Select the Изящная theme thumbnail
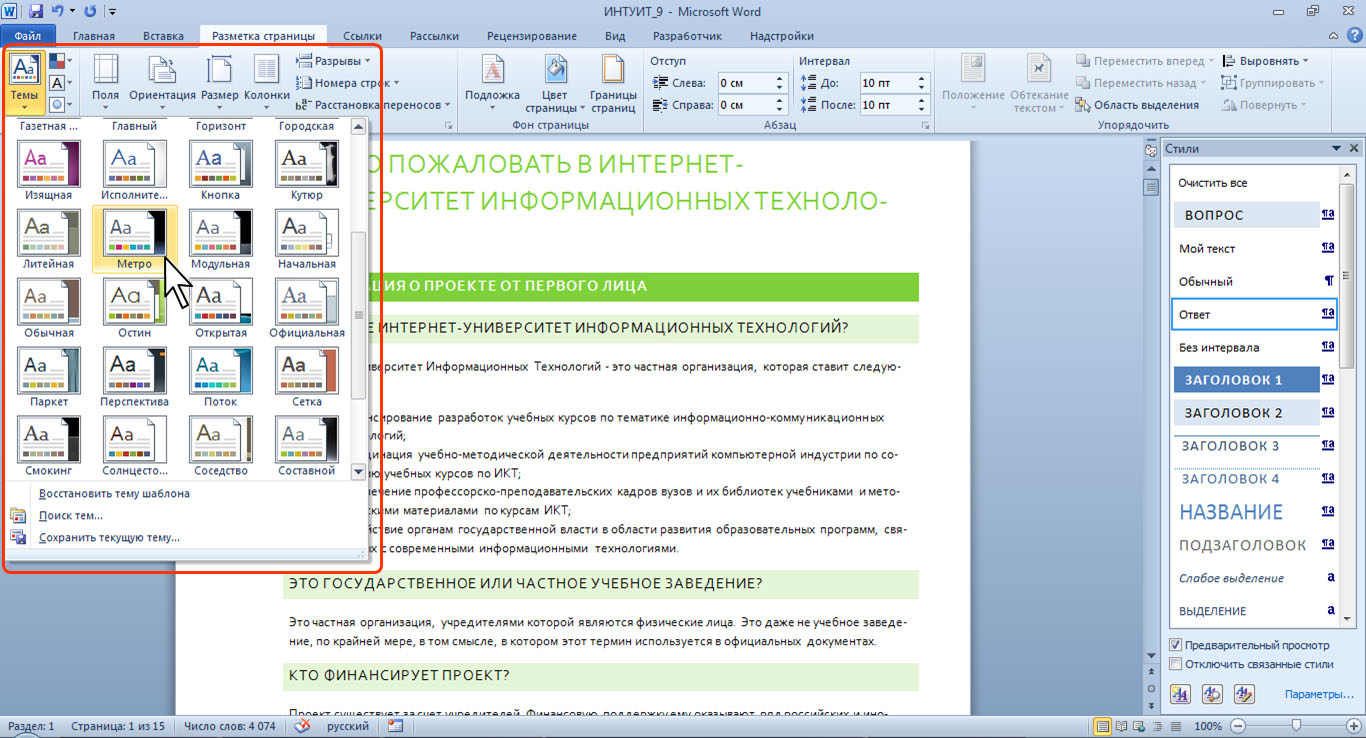Image resolution: width=1366 pixels, height=738 pixels. (x=48, y=170)
